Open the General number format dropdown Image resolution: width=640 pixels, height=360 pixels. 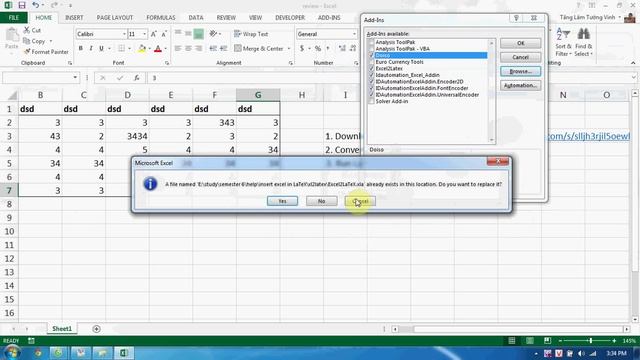pyautogui.click(x=354, y=34)
